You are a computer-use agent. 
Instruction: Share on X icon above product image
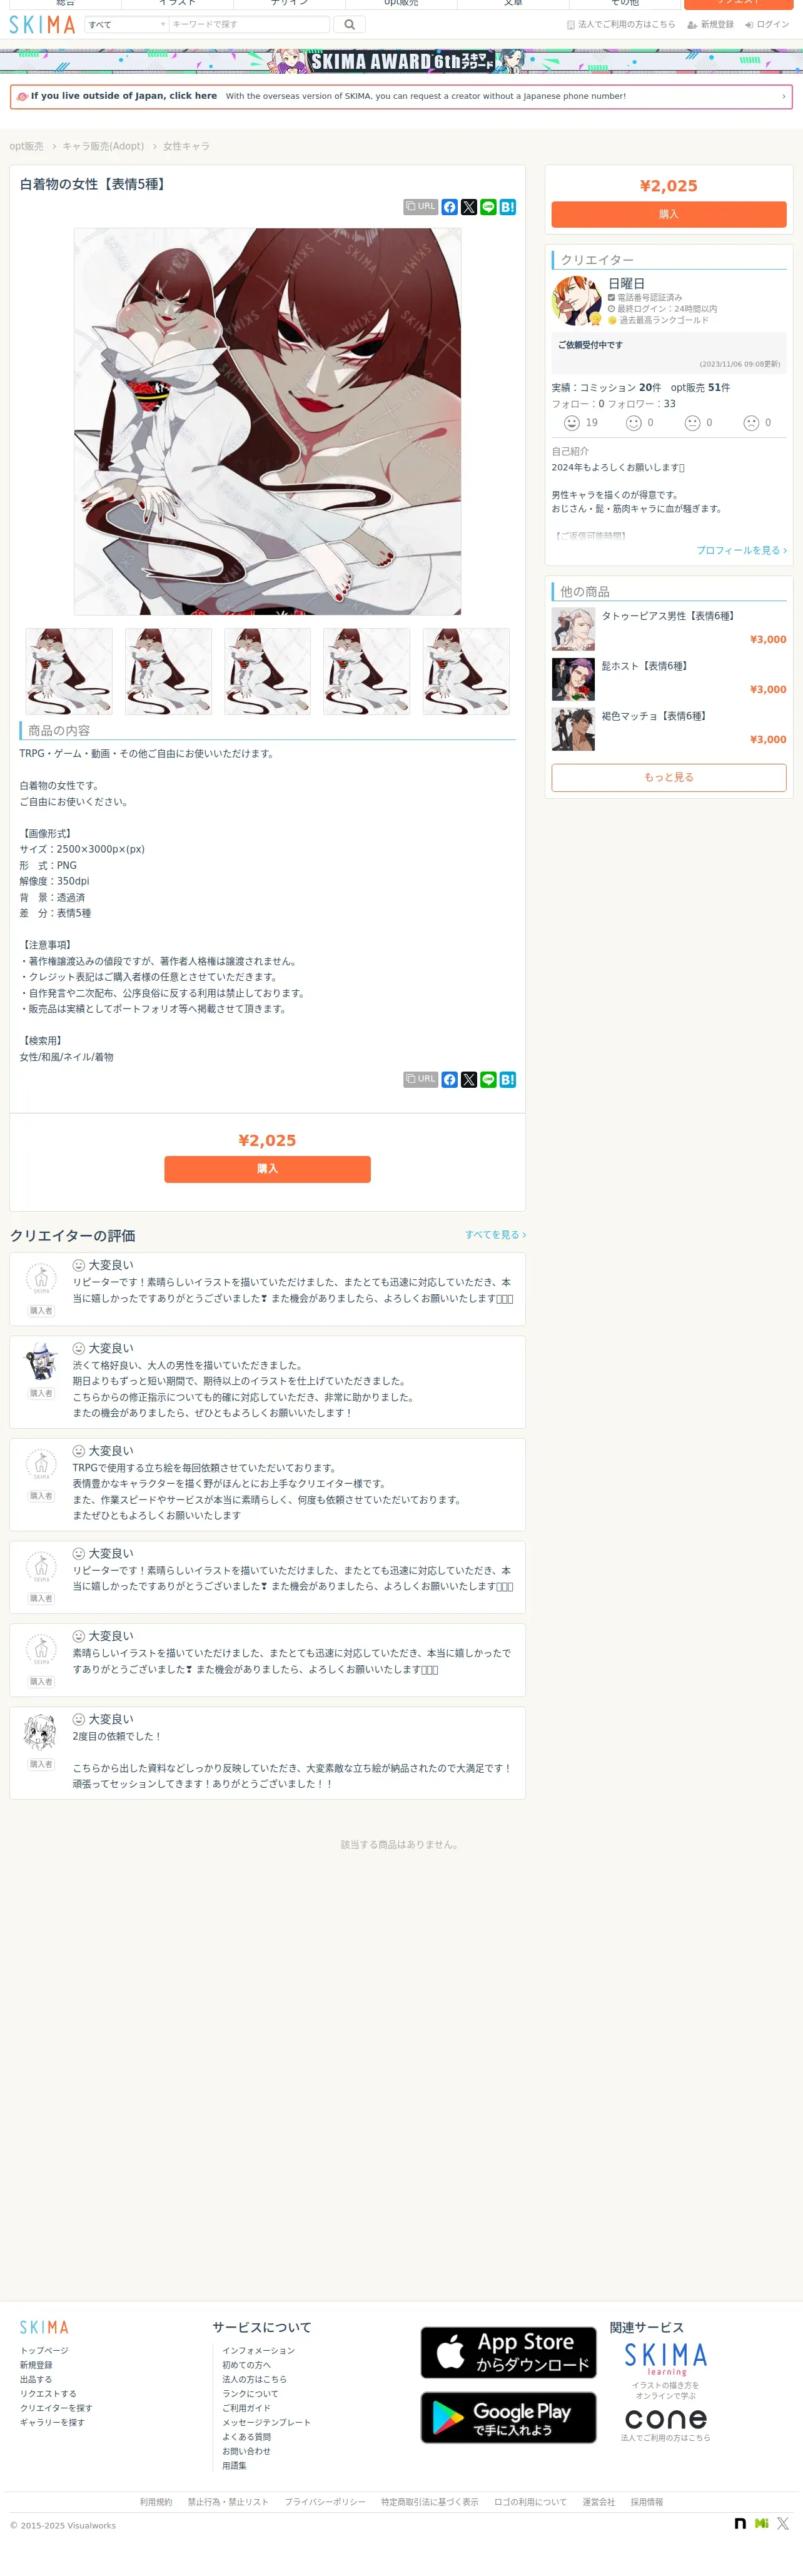click(469, 207)
